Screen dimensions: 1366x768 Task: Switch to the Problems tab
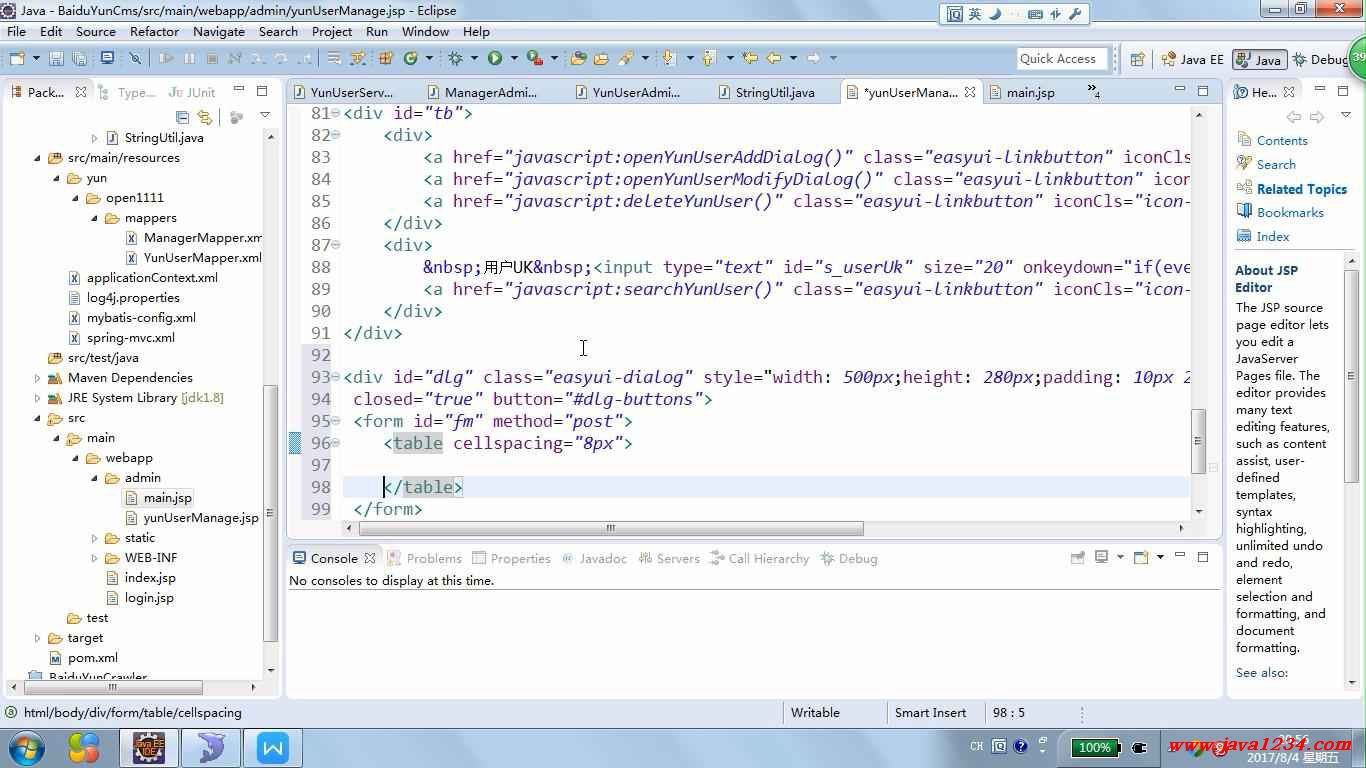425,558
